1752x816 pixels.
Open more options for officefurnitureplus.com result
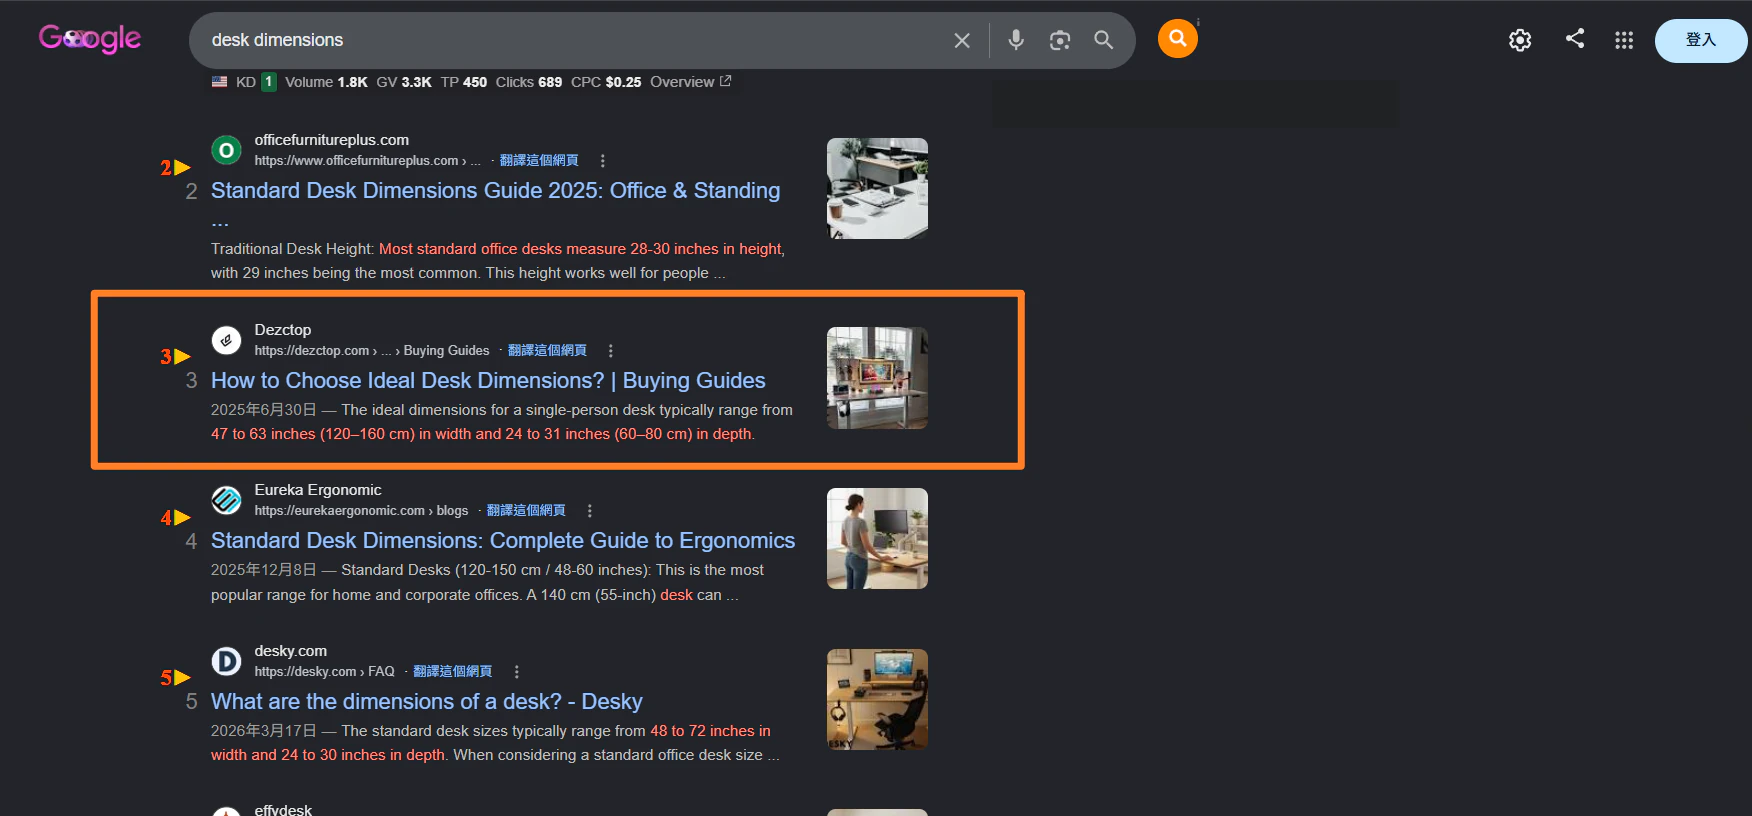(x=602, y=160)
